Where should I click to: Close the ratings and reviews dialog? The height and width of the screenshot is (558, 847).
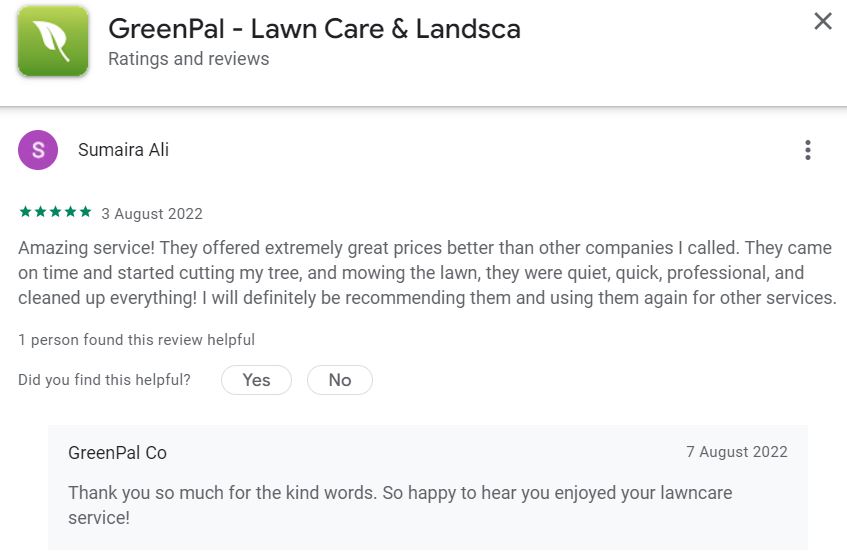point(822,21)
